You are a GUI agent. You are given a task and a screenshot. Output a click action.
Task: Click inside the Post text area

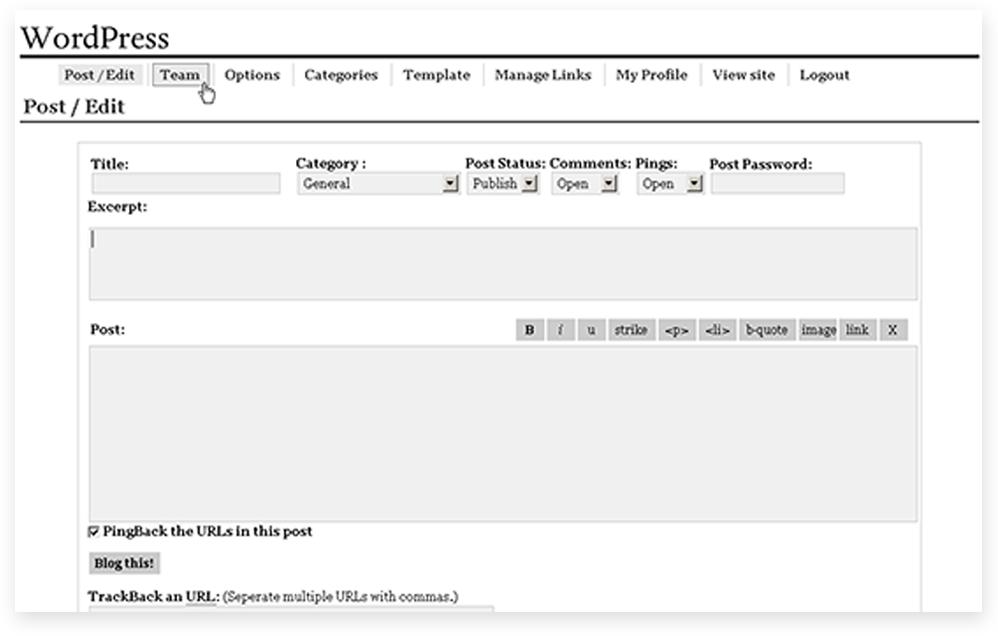pyautogui.click(x=503, y=434)
